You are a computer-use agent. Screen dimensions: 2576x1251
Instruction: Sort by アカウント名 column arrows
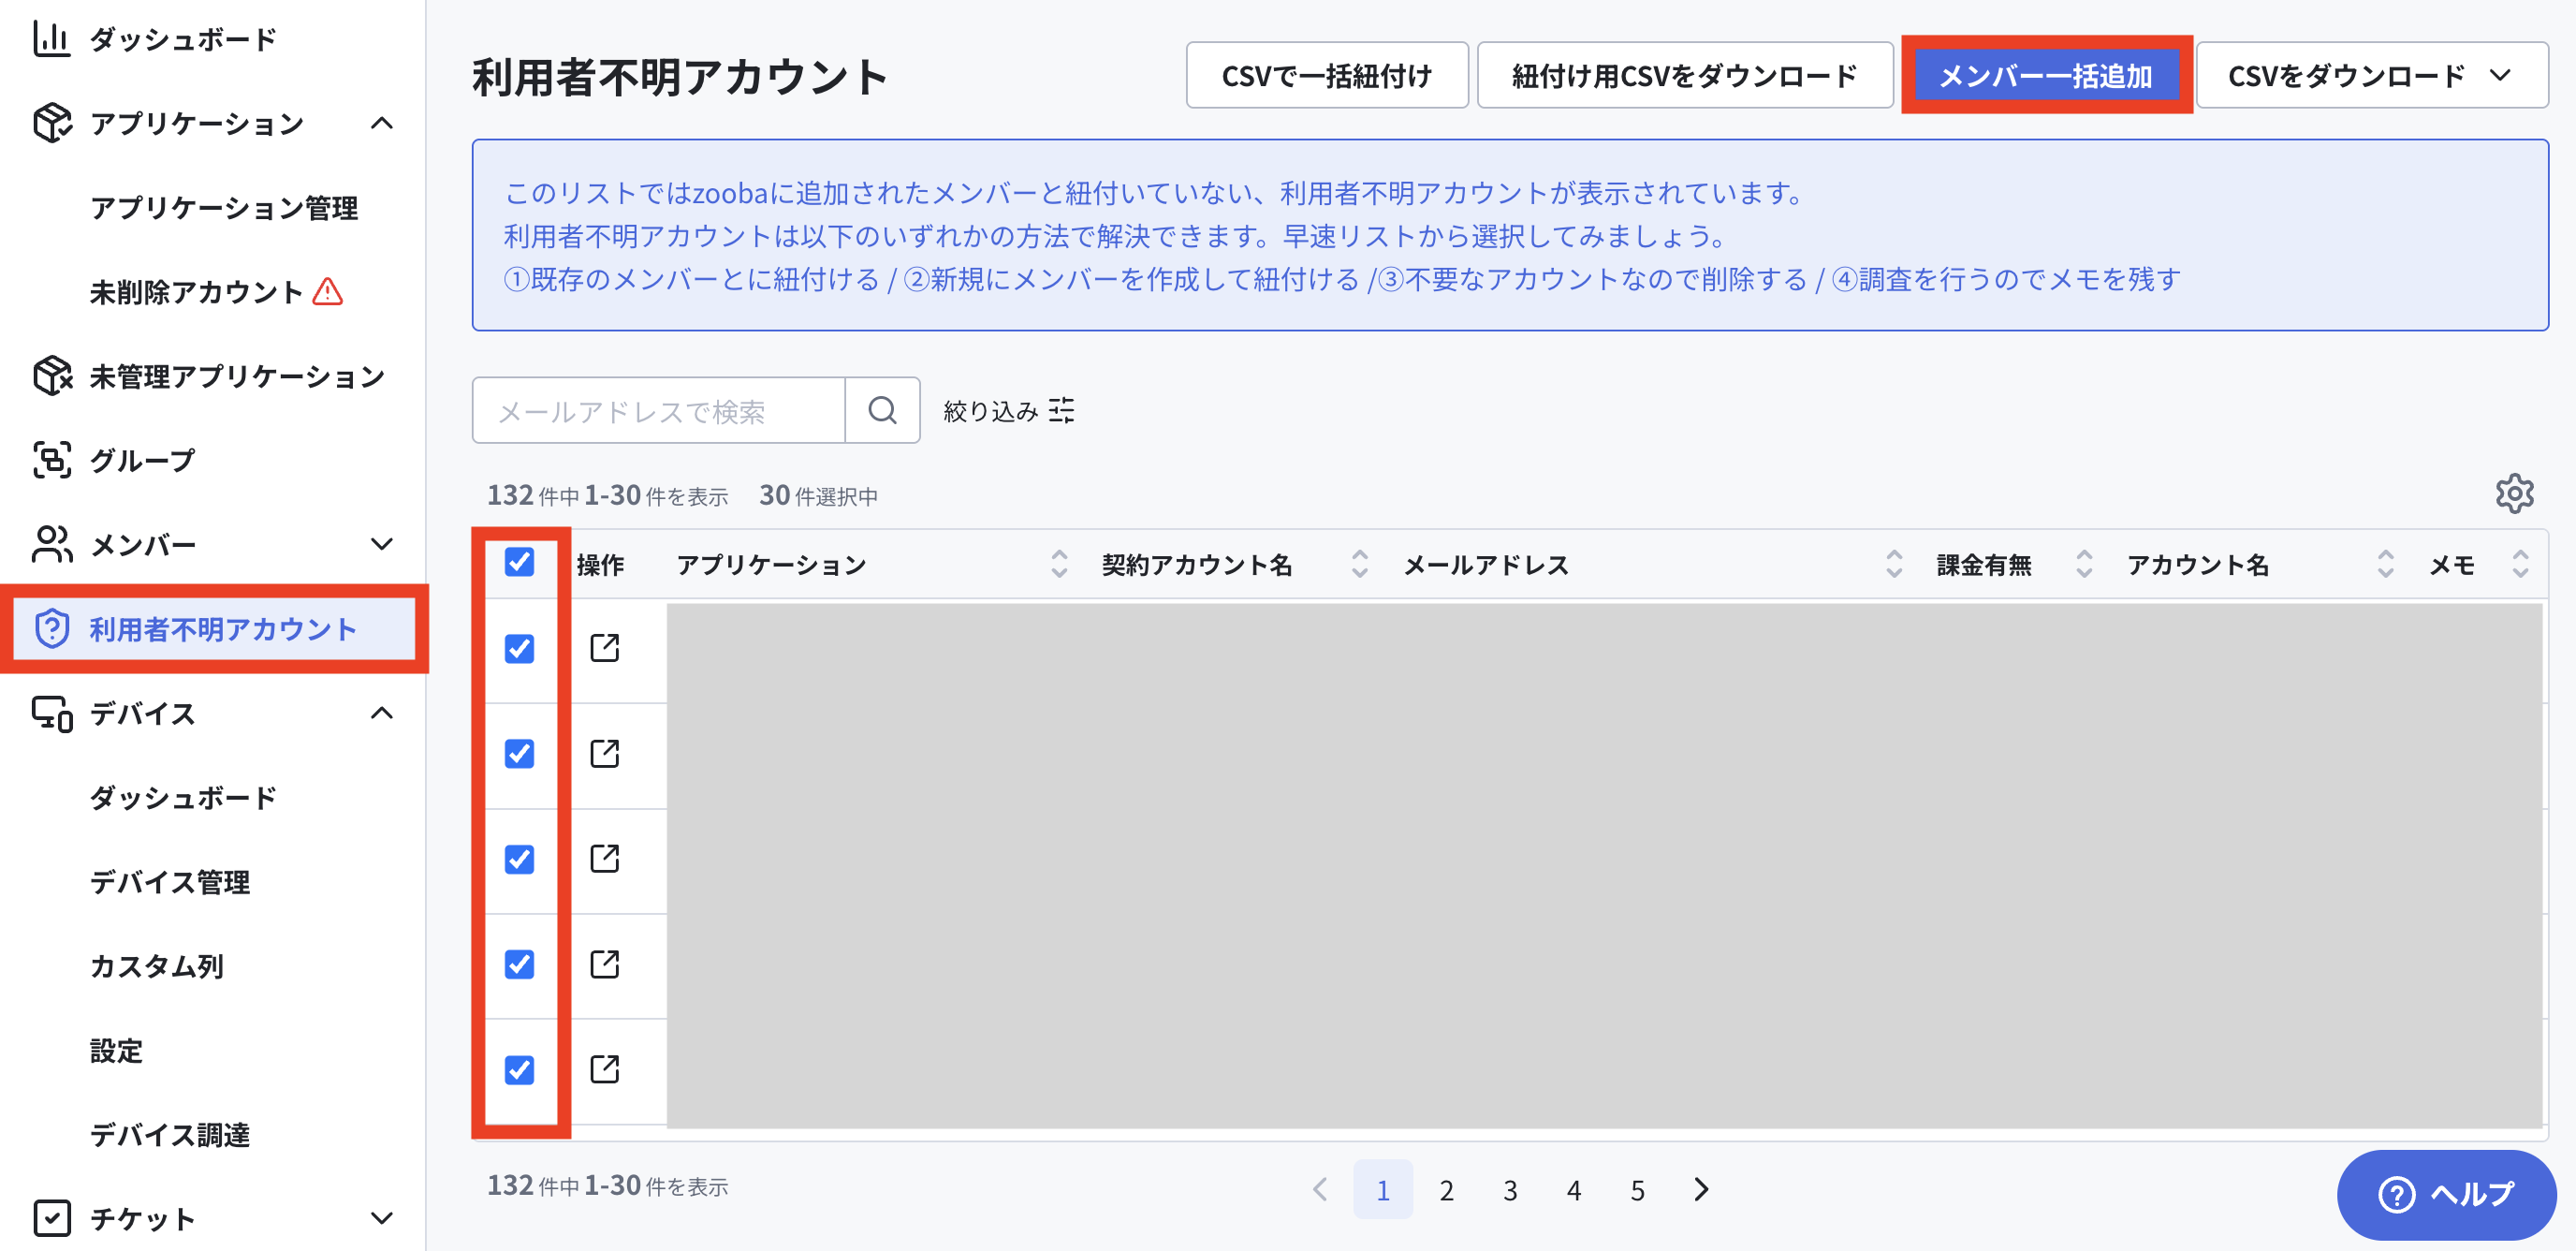coord(2386,564)
